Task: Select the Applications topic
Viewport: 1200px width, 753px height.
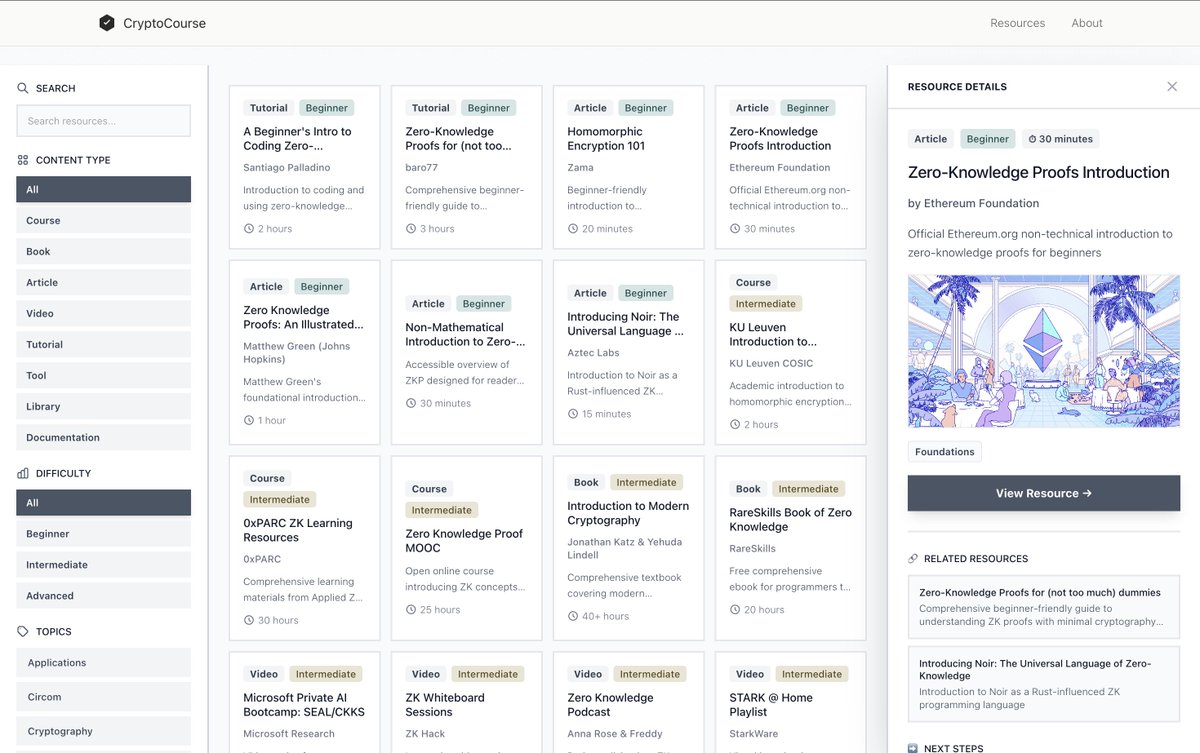Action: [x=104, y=663]
